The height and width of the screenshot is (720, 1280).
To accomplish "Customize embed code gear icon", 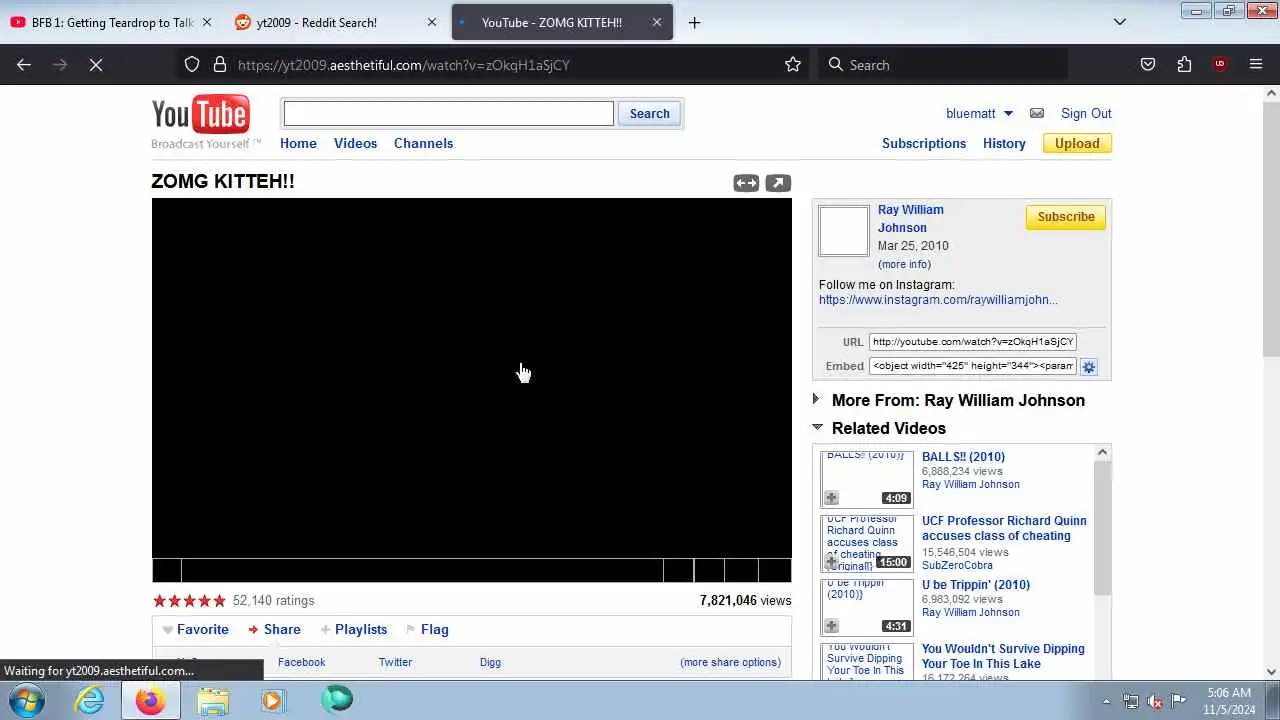I will 1089,367.
